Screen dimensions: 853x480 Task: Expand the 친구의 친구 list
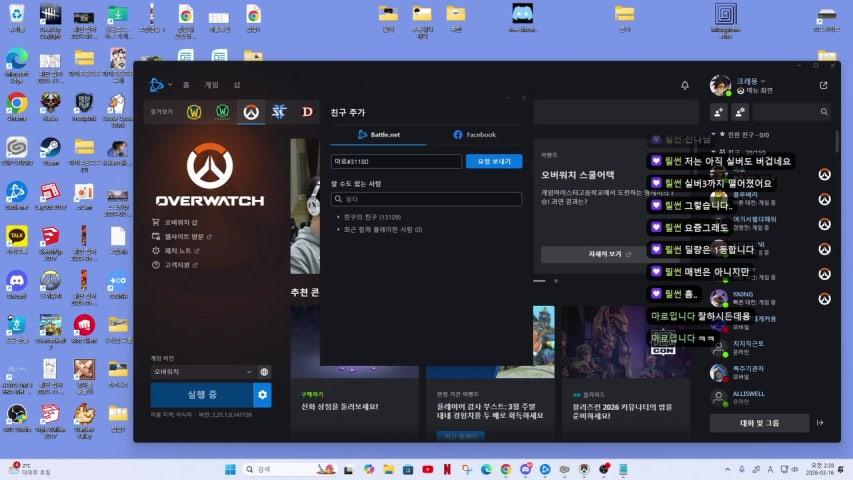370,217
